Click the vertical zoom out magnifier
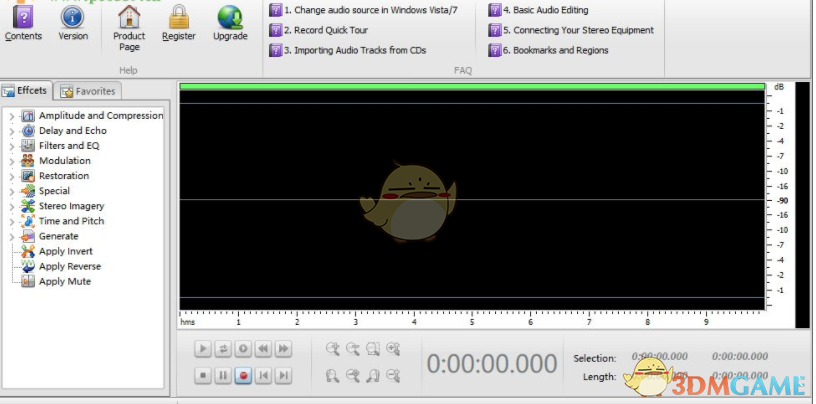 (x=393, y=375)
